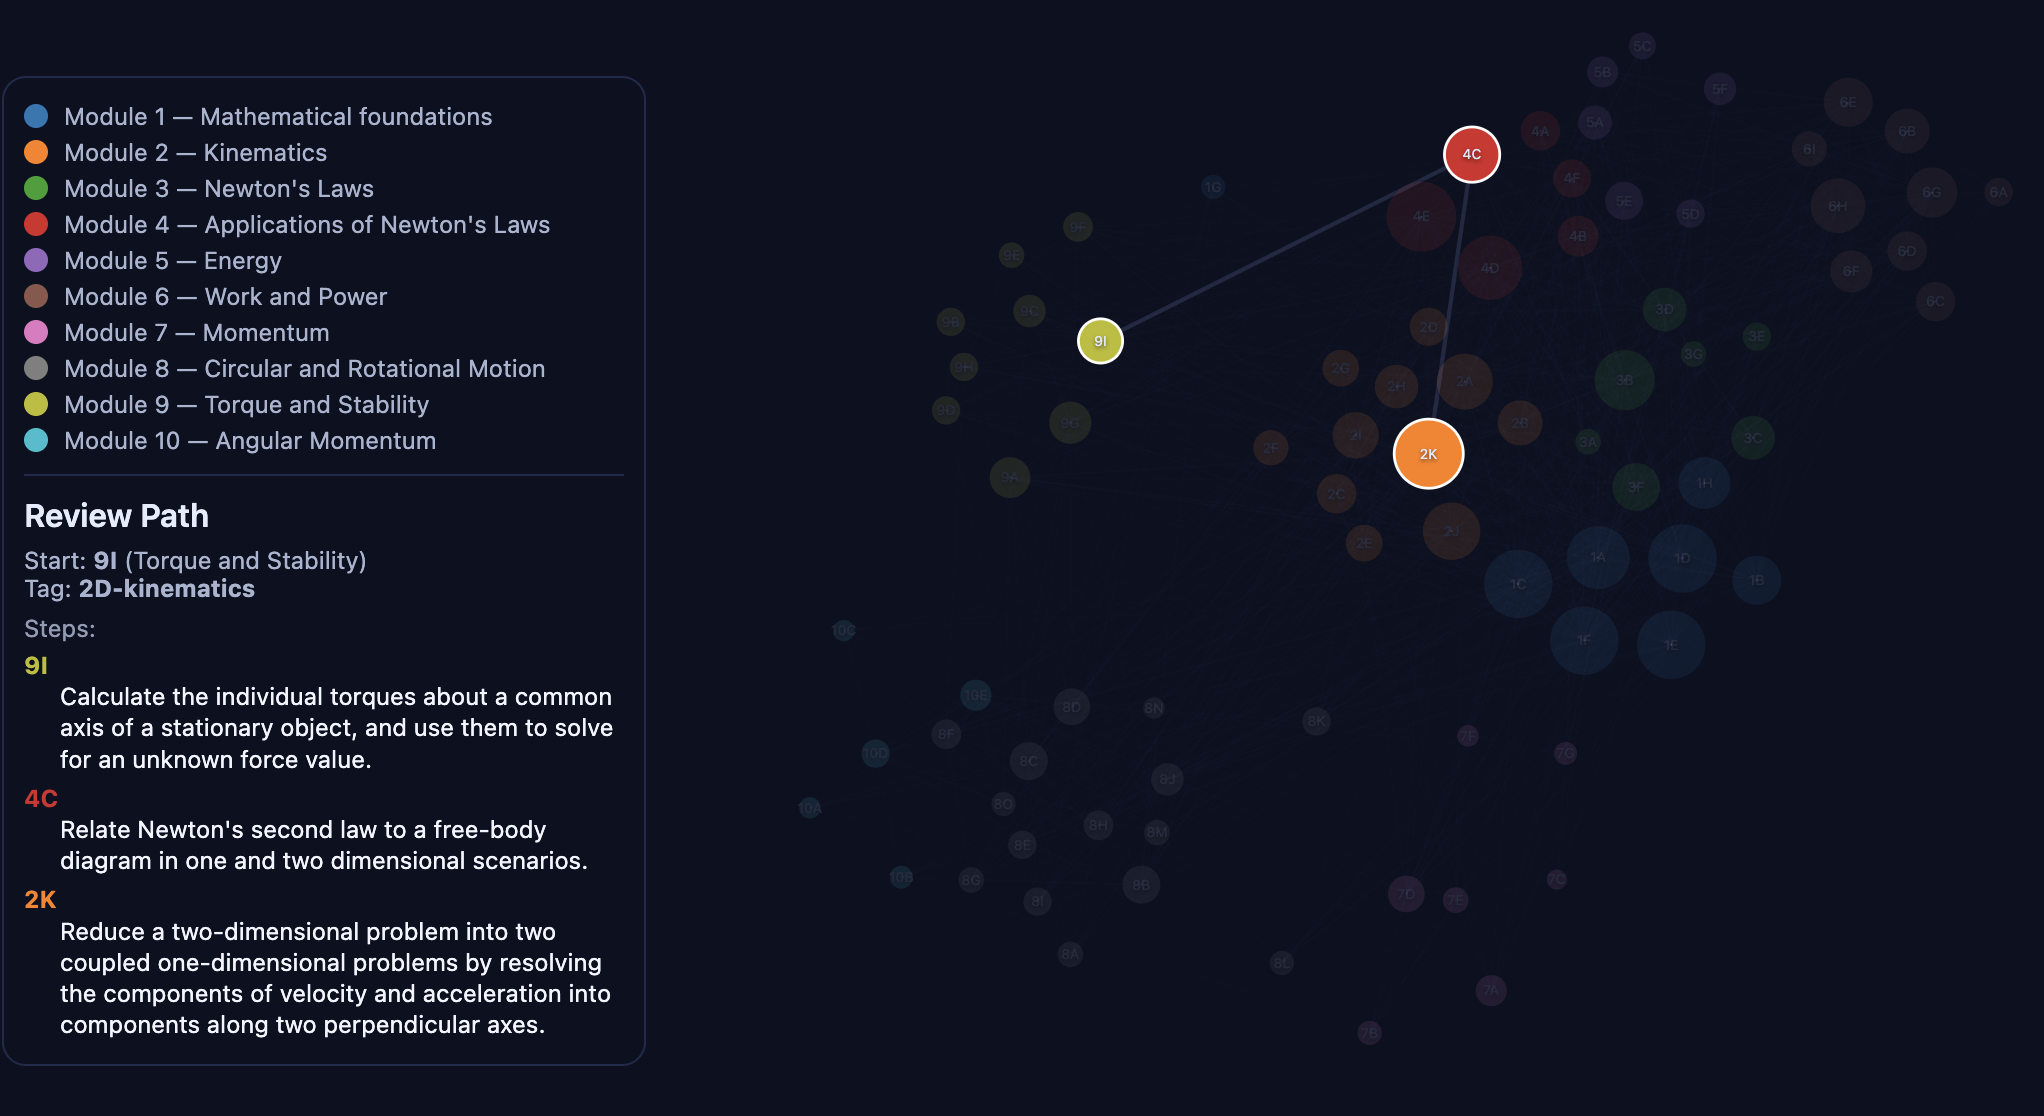Select node 1G near the top
Image resolution: width=2044 pixels, height=1116 pixels.
tap(1212, 185)
